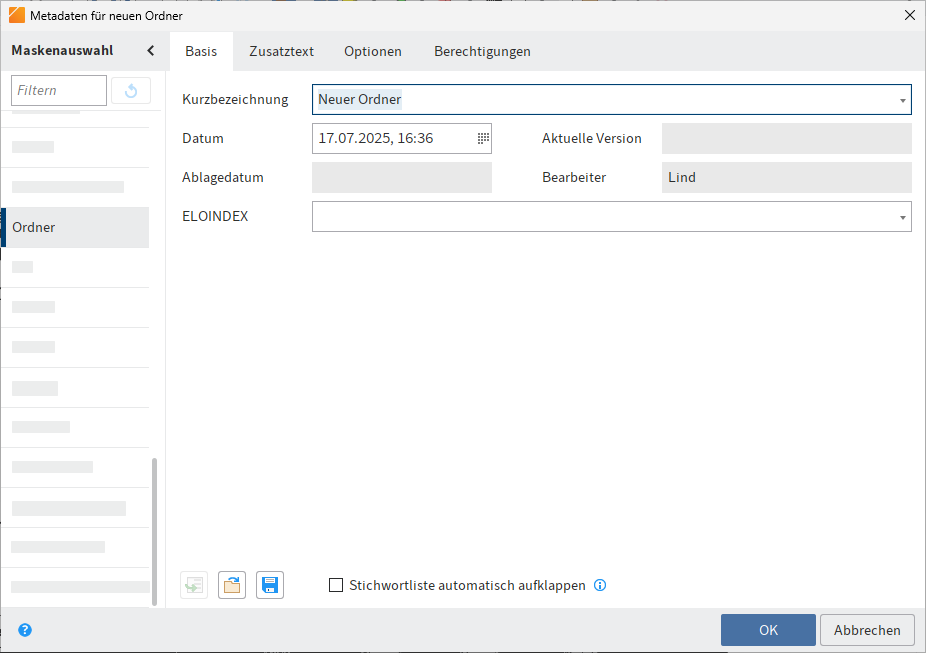This screenshot has width=926, height=653.
Task: Open help via the question mark icon
Action: click(25, 630)
